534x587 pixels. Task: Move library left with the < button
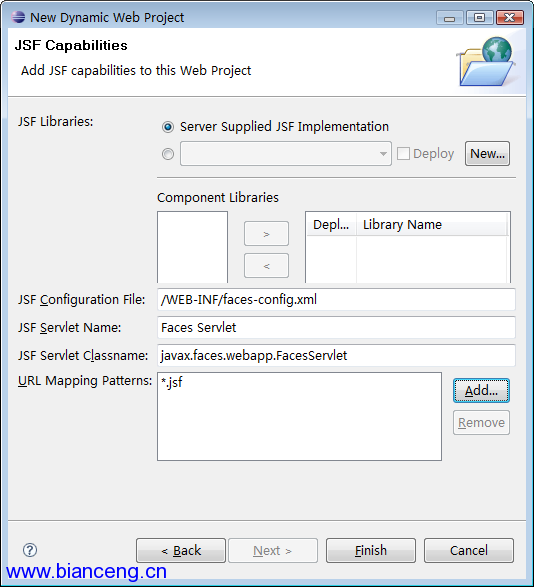tap(266, 265)
